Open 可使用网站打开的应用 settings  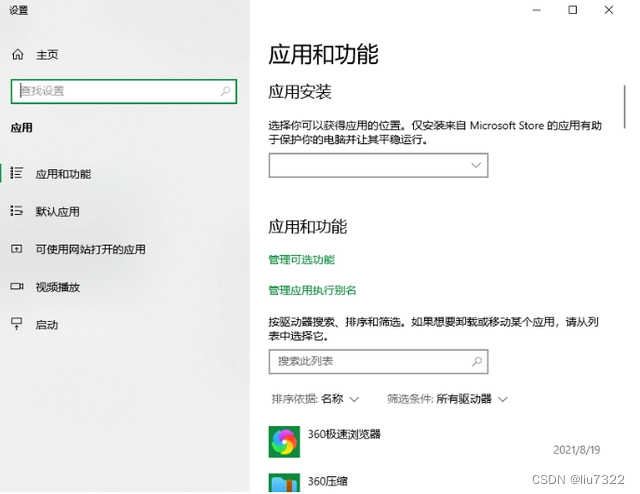point(90,249)
